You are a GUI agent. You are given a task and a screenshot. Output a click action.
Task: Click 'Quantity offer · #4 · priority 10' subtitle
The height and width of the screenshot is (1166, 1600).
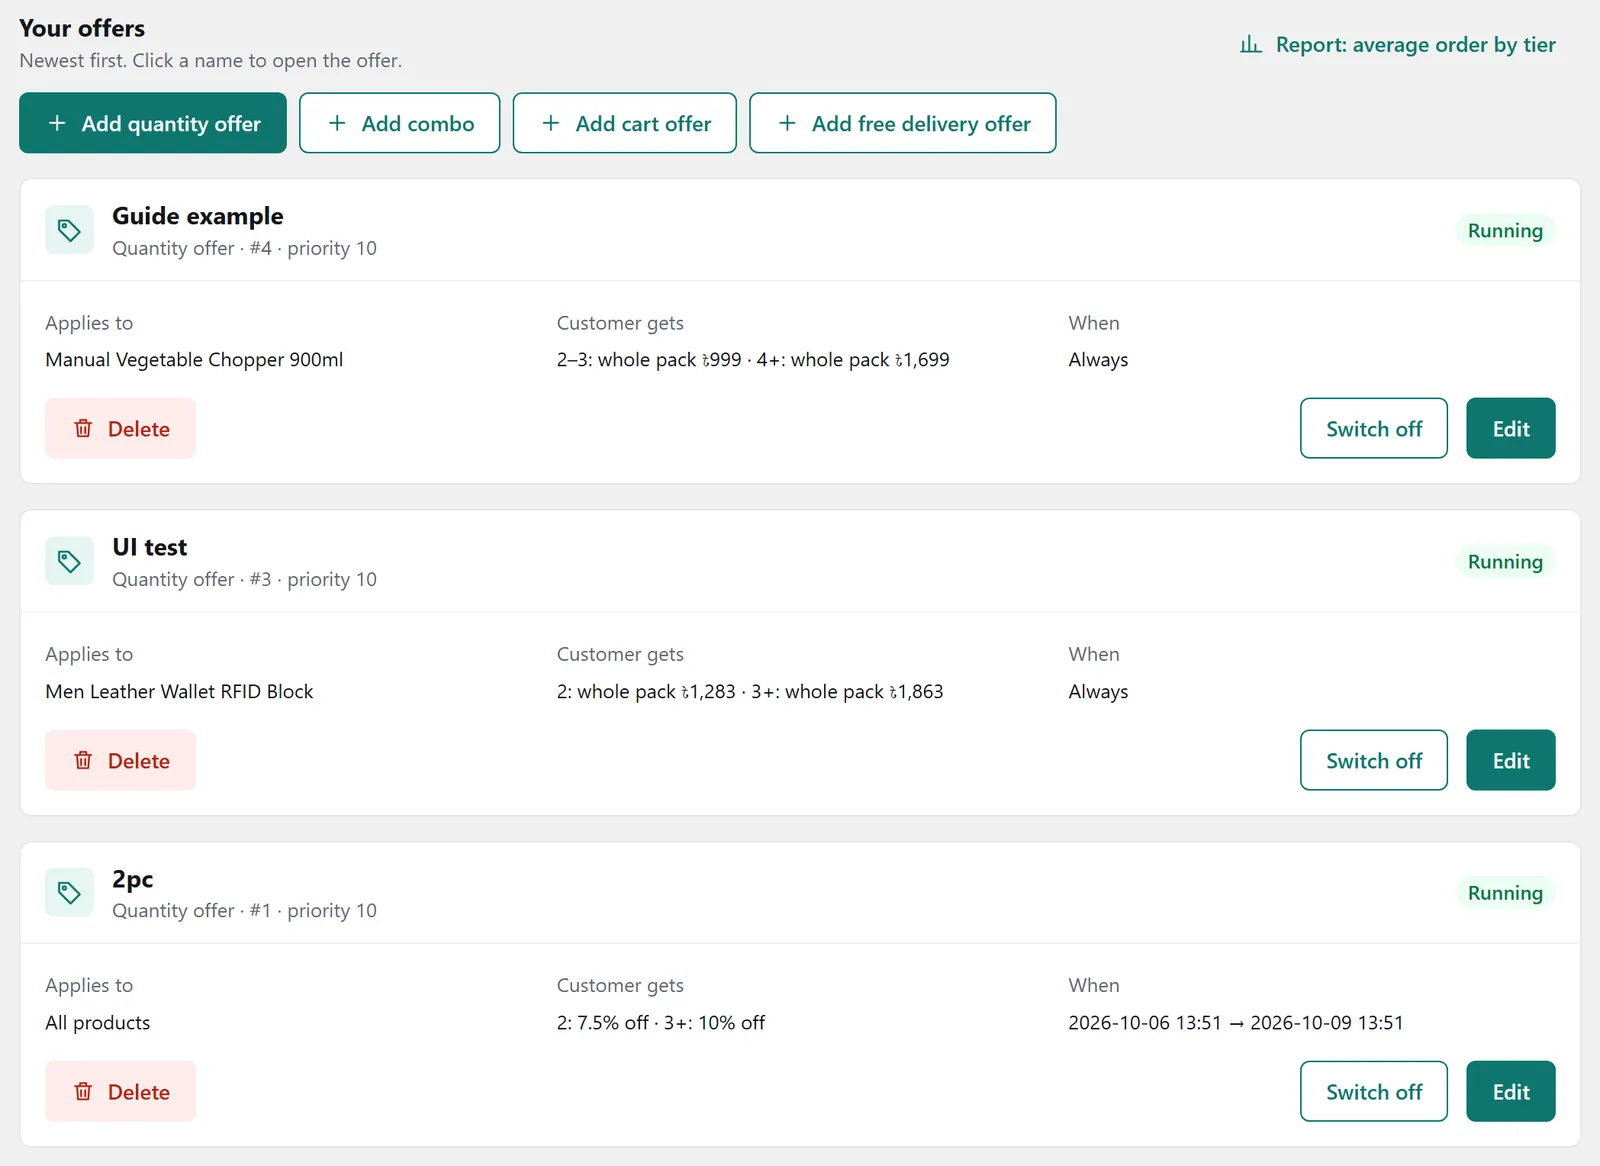[x=244, y=248]
